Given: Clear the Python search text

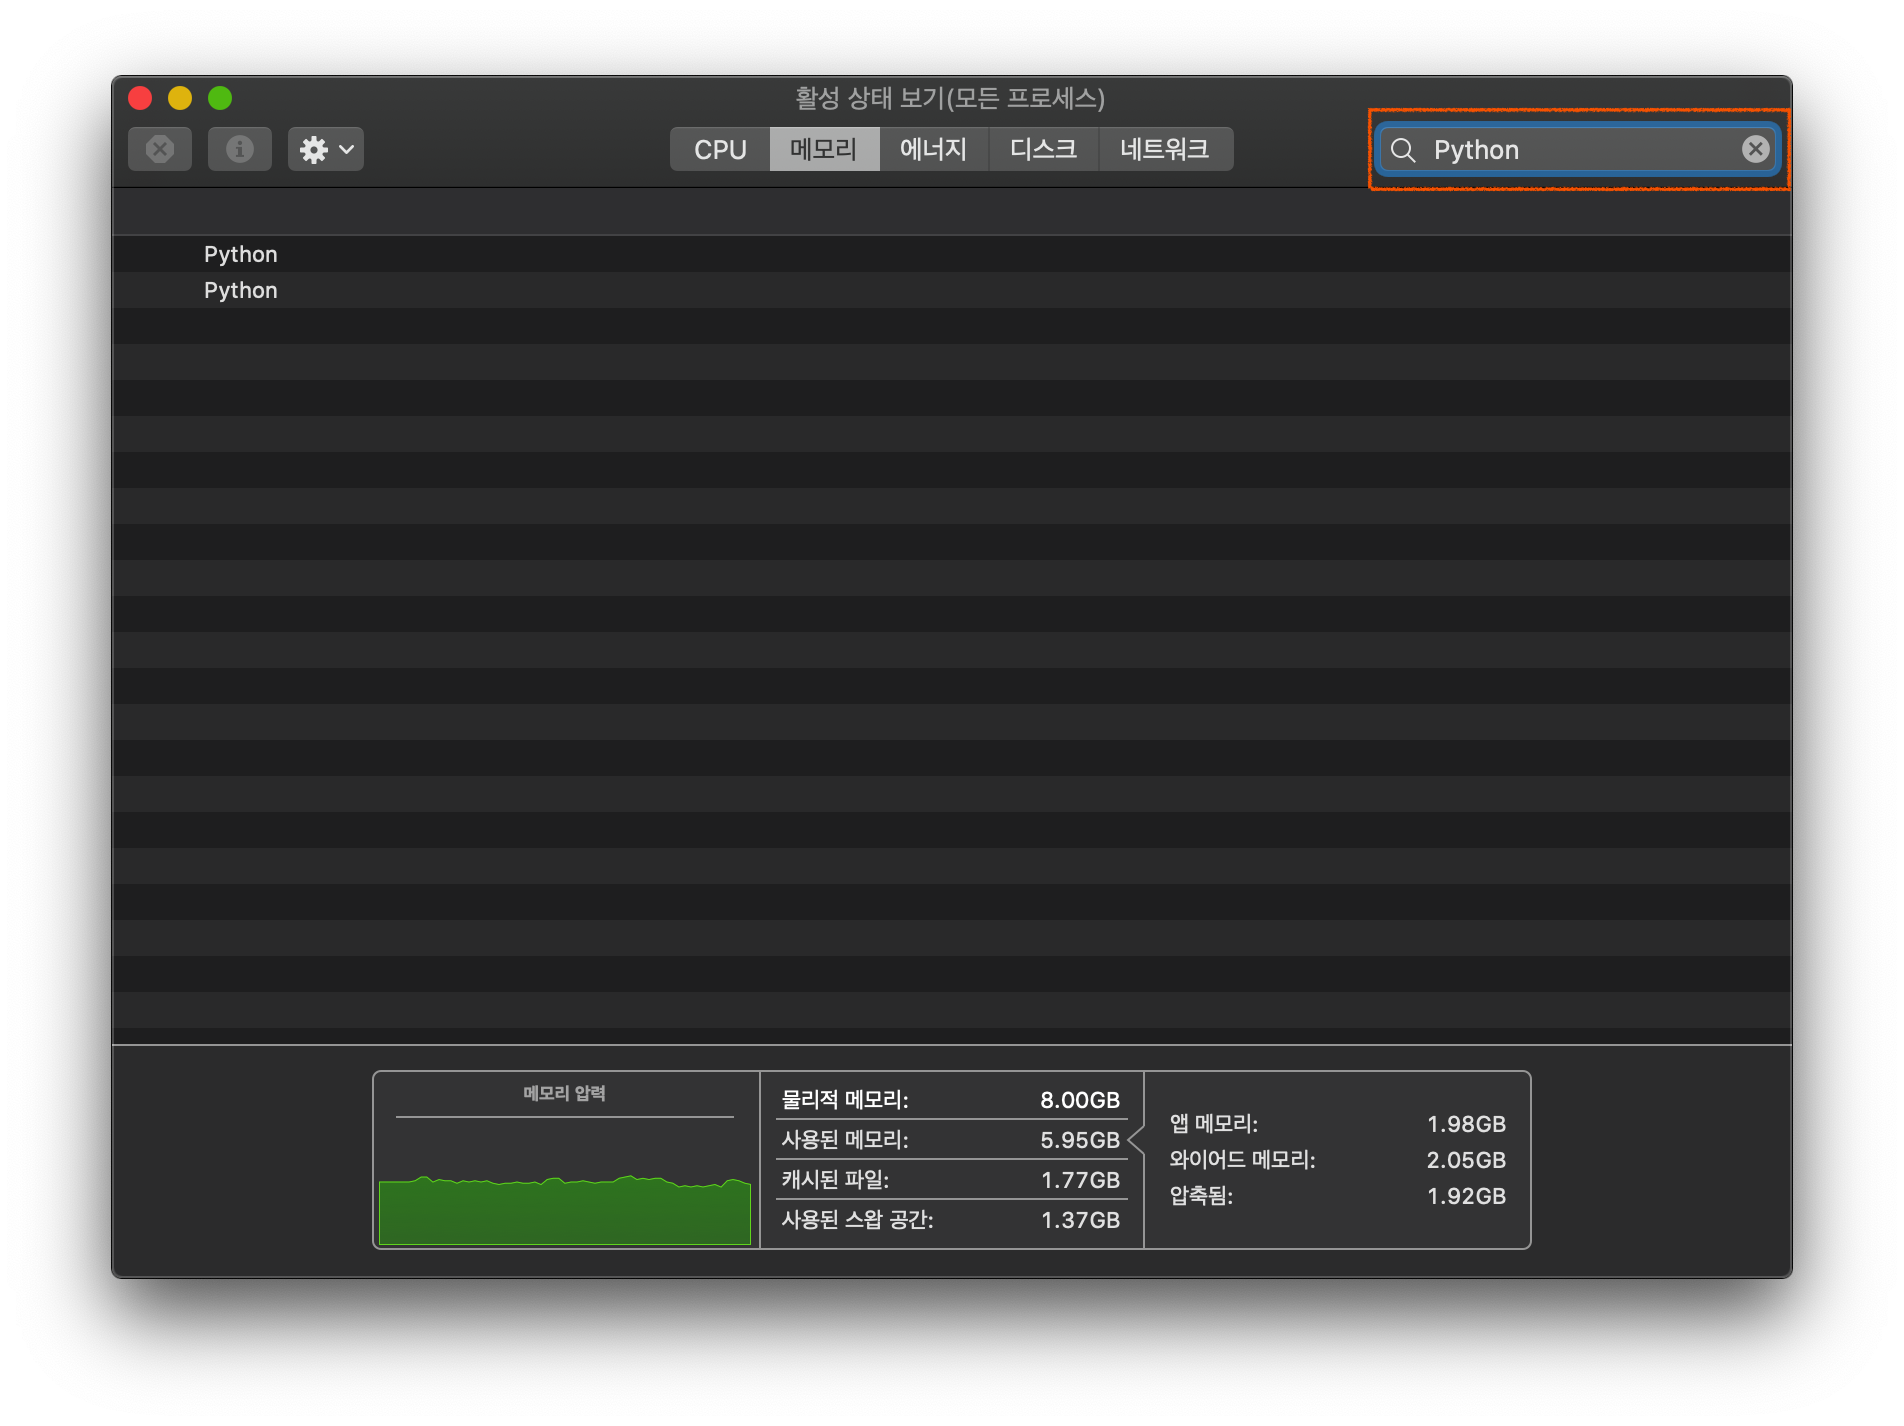Looking at the screenshot, I should [x=1755, y=149].
